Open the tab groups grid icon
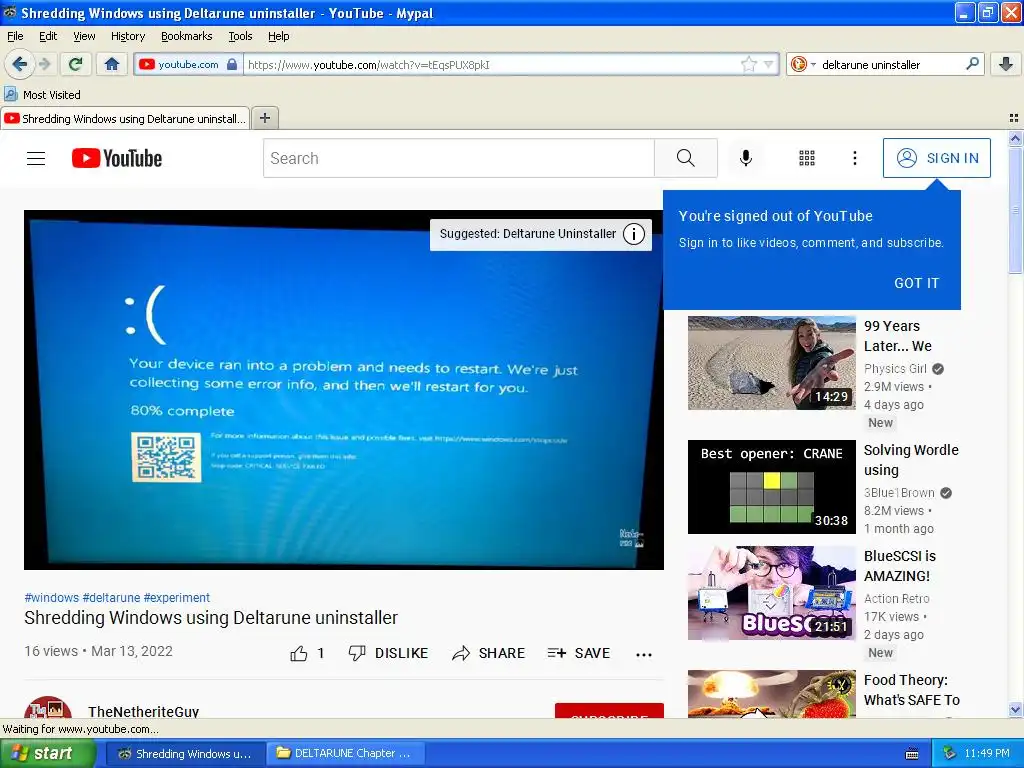1024x768 pixels. (x=1014, y=118)
